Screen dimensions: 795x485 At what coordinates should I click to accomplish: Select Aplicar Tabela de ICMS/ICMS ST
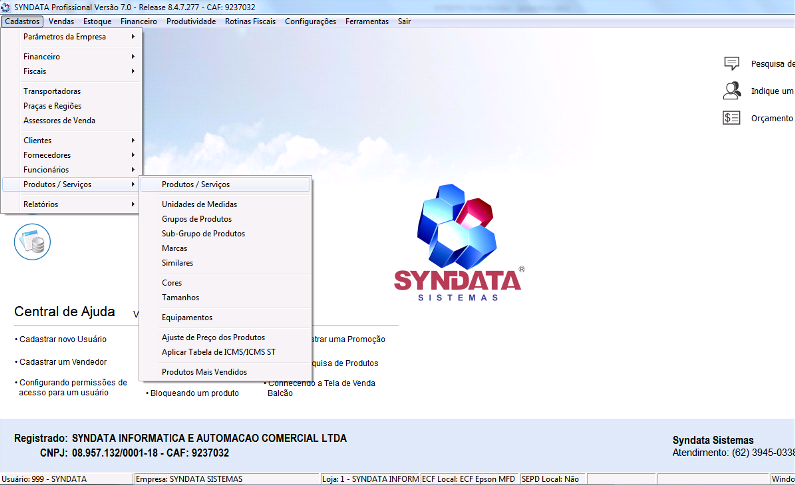click(x=225, y=352)
